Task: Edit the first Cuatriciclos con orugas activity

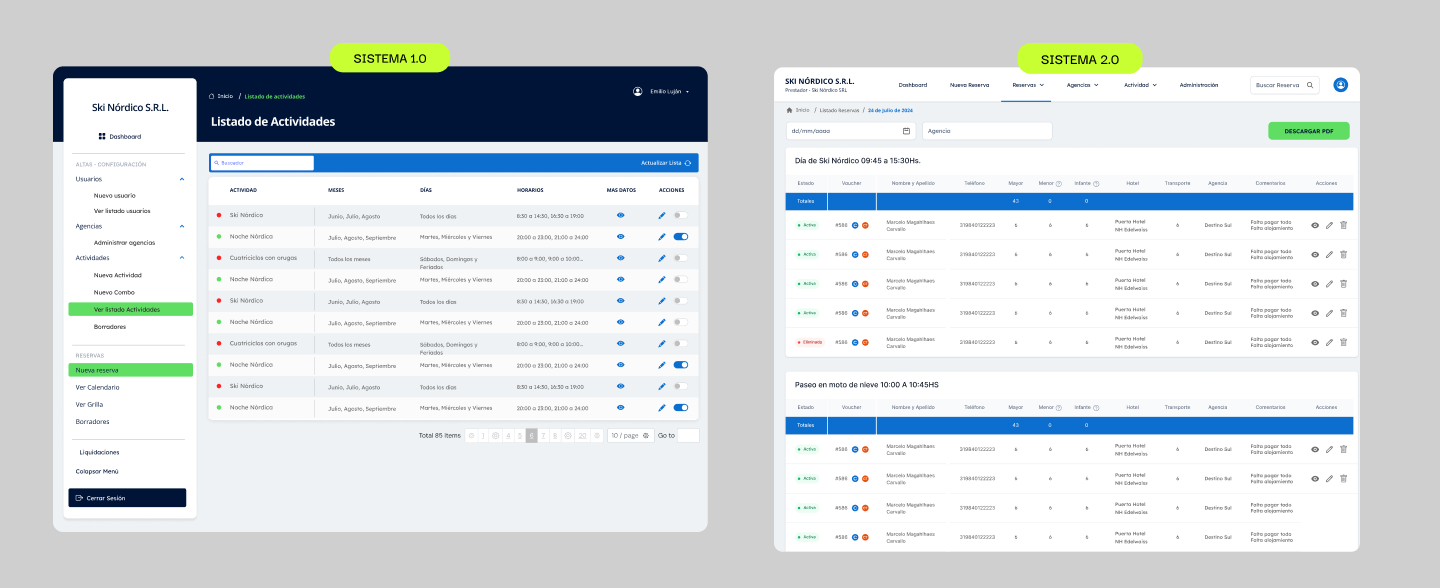Action: pos(662,258)
